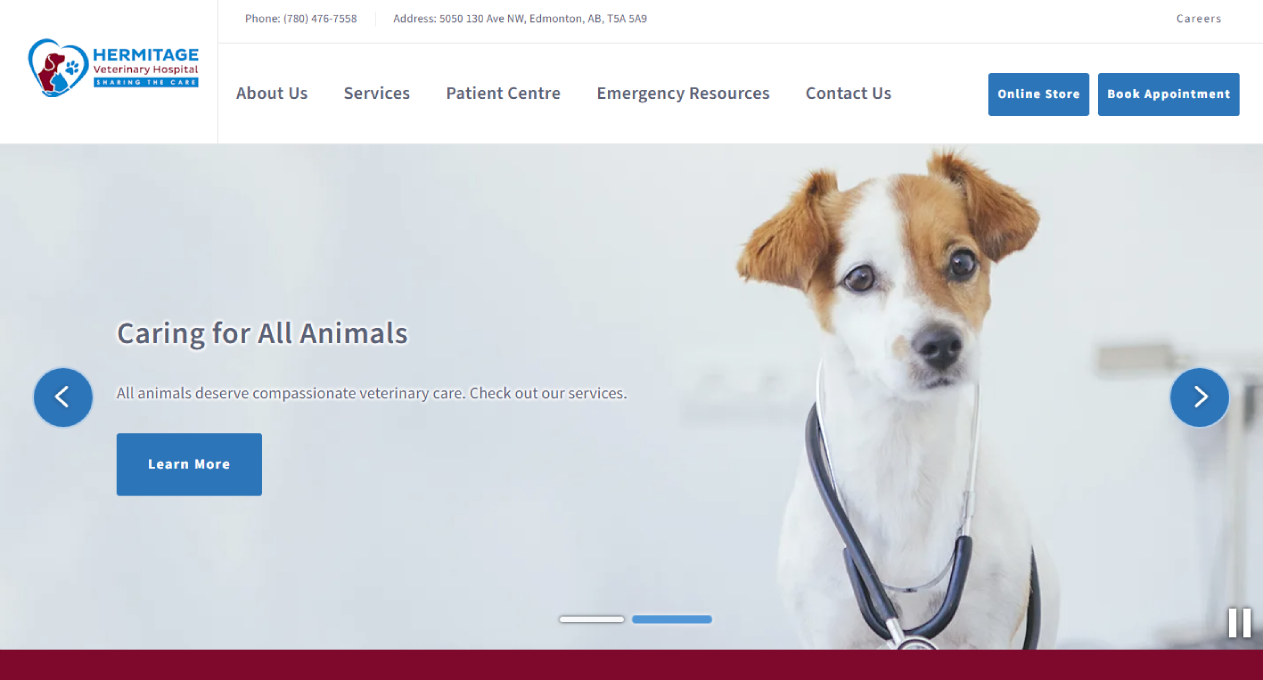Open the Careers link
This screenshot has width=1263, height=680.
(x=1198, y=19)
